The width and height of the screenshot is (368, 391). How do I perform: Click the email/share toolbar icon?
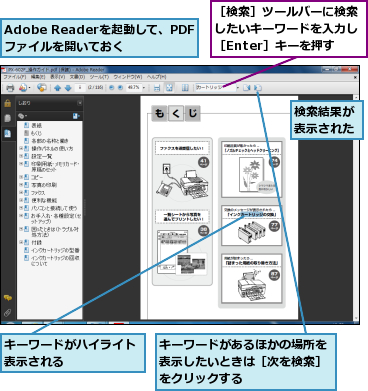(x=23, y=88)
